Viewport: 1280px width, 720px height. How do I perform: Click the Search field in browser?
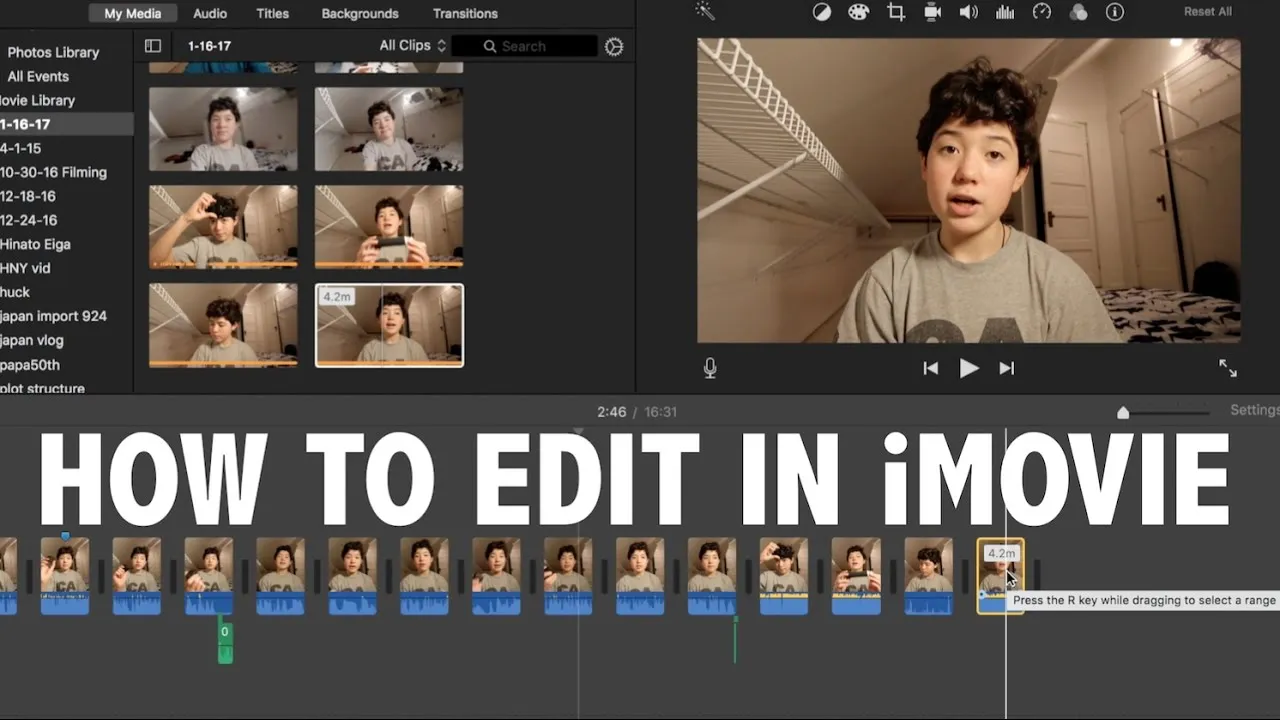pos(524,46)
